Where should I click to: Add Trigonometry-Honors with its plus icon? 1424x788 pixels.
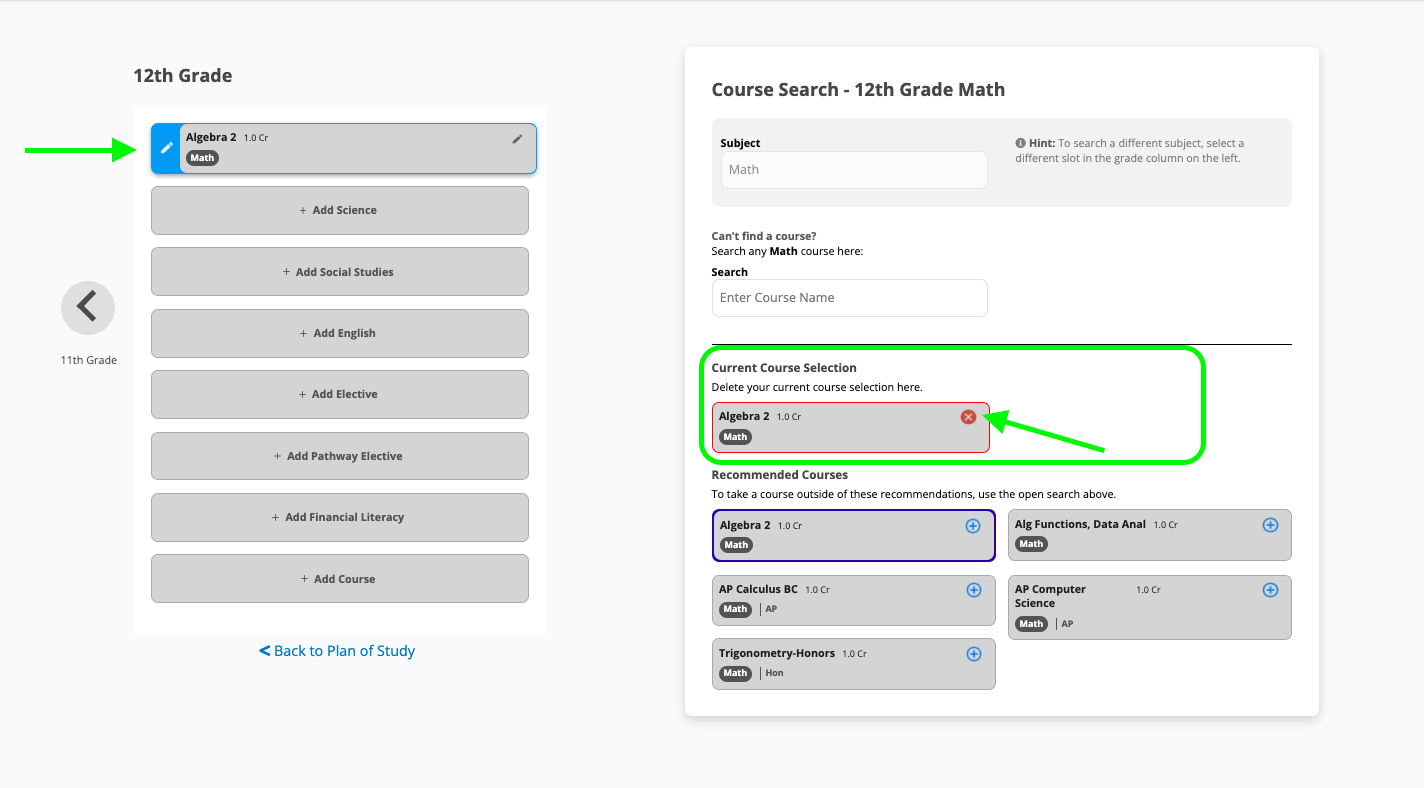tap(974, 654)
